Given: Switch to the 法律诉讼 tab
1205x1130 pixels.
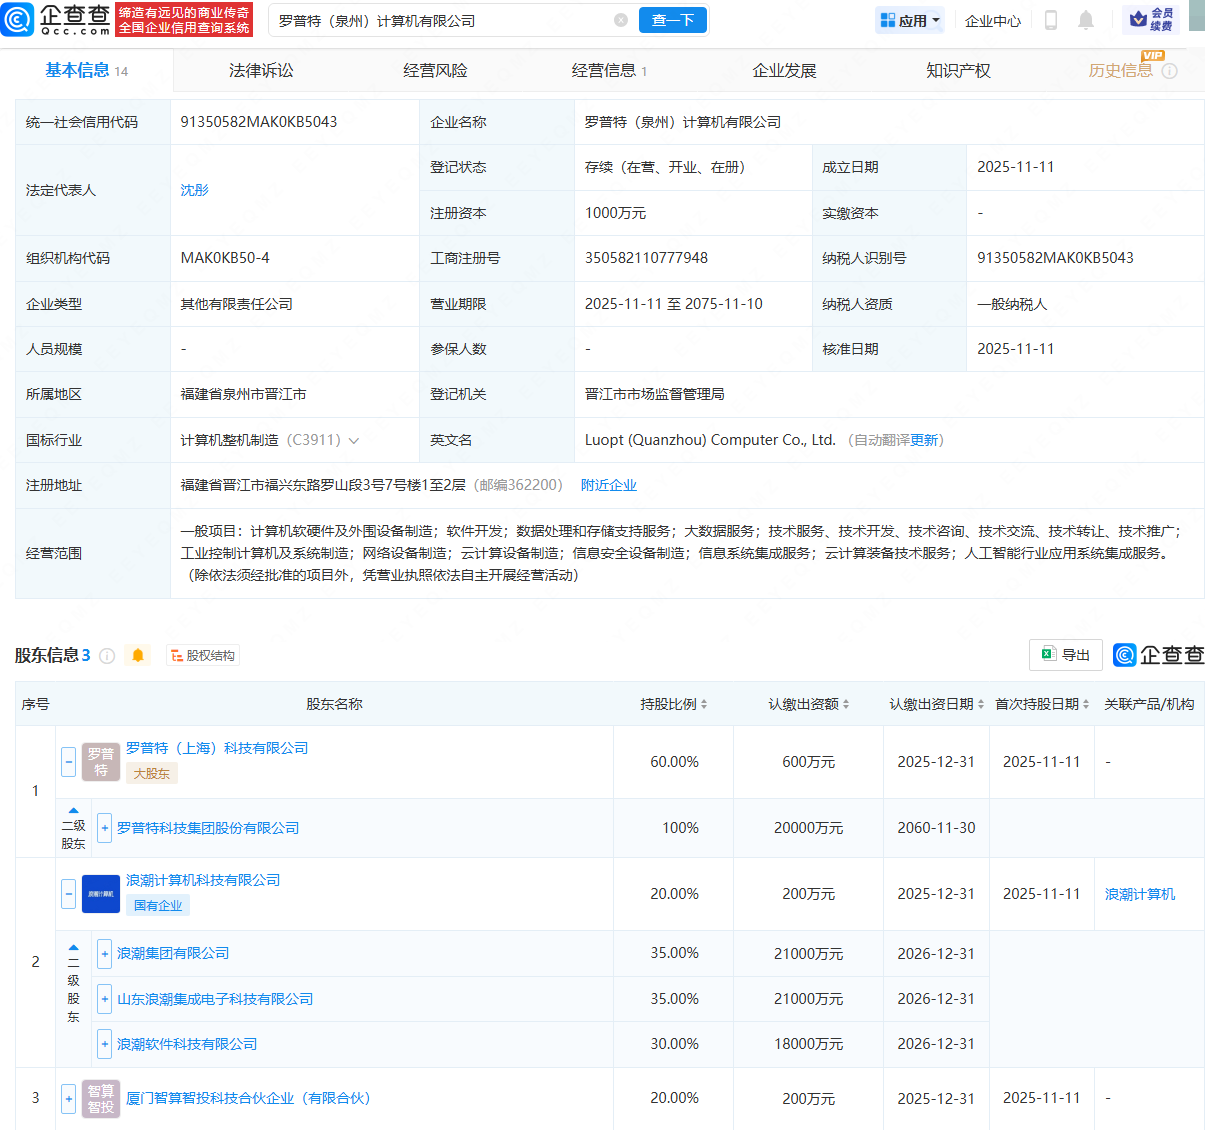Looking at the screenshot, I should tap(261, 70).
